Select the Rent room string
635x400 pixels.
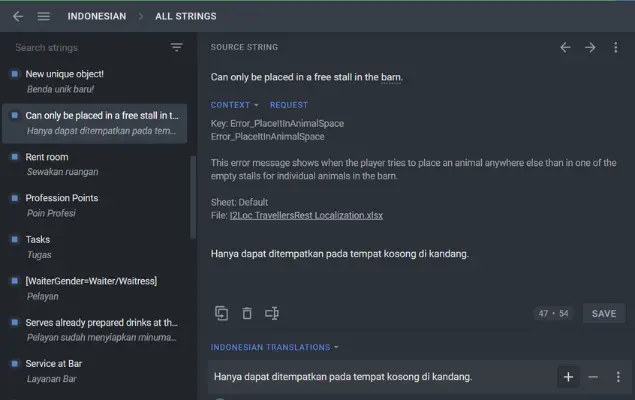(95, 164)
